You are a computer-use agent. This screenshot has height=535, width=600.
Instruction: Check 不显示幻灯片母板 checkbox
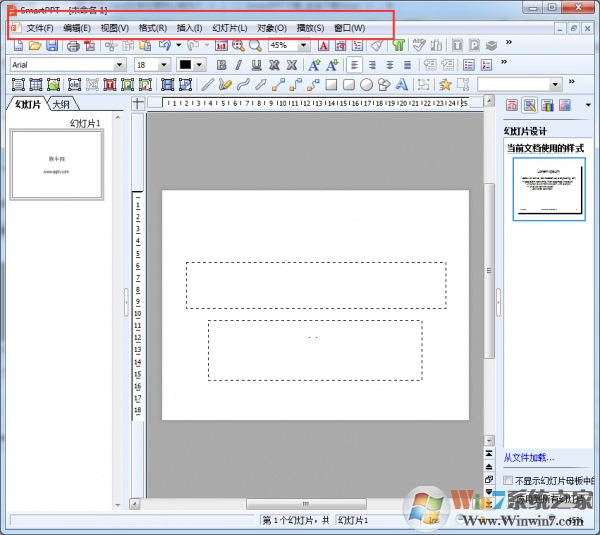[x=508, y=480]
